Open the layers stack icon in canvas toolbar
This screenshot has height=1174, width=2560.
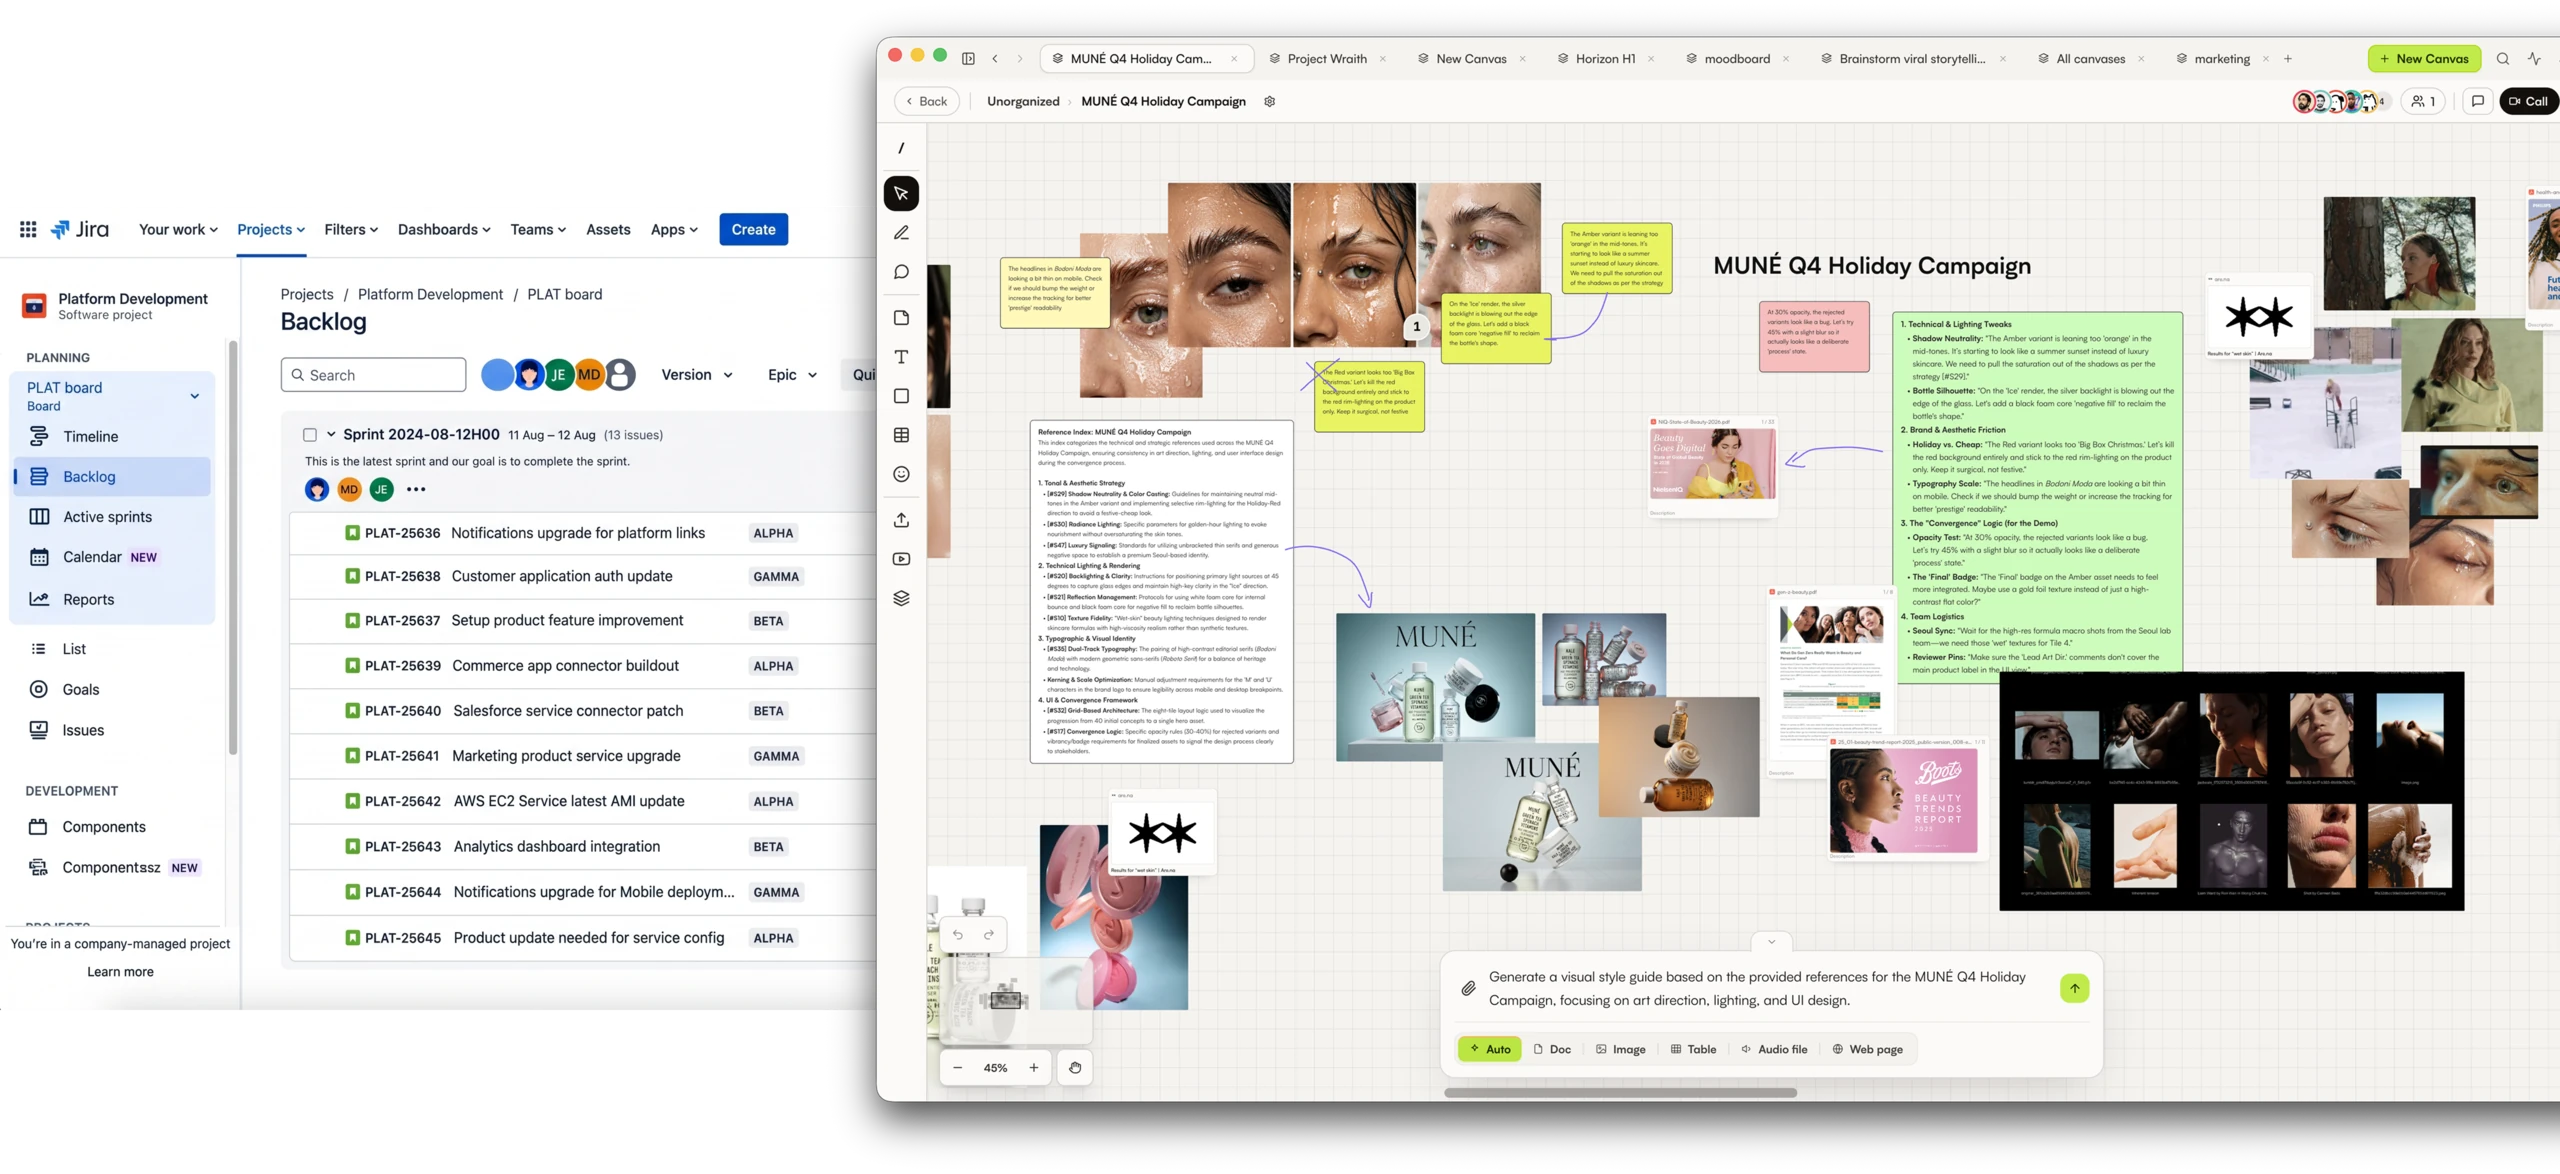pyautogui.click(x=901, y=598)
